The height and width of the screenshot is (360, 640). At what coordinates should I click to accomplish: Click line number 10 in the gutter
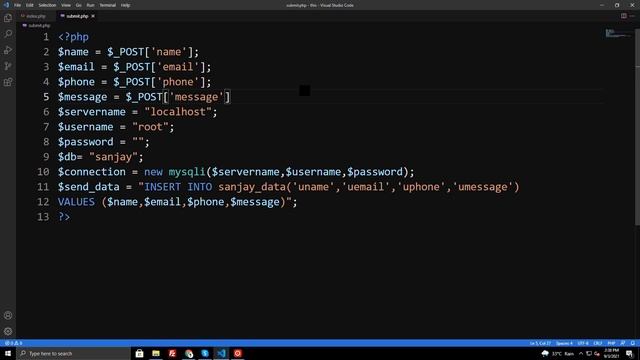(x=43, y=172)
